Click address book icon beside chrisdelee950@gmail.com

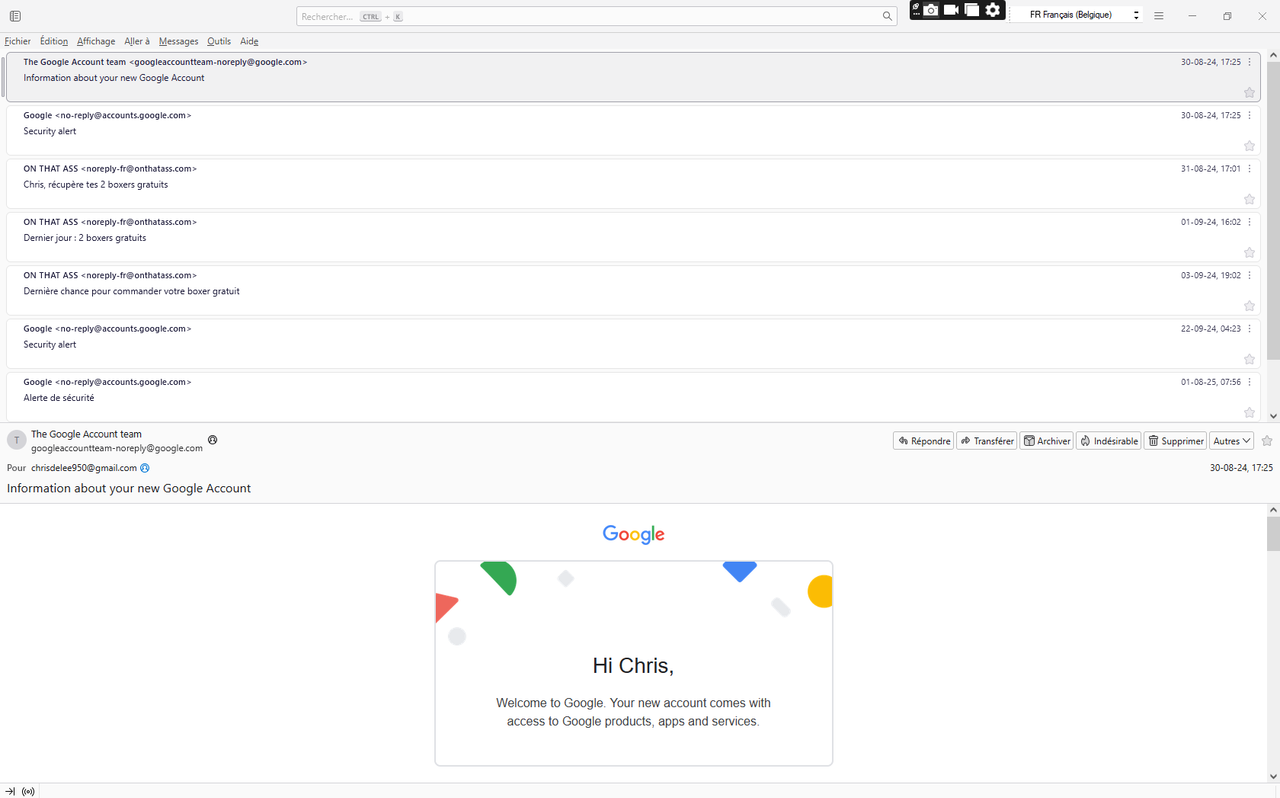coord(145,468)
